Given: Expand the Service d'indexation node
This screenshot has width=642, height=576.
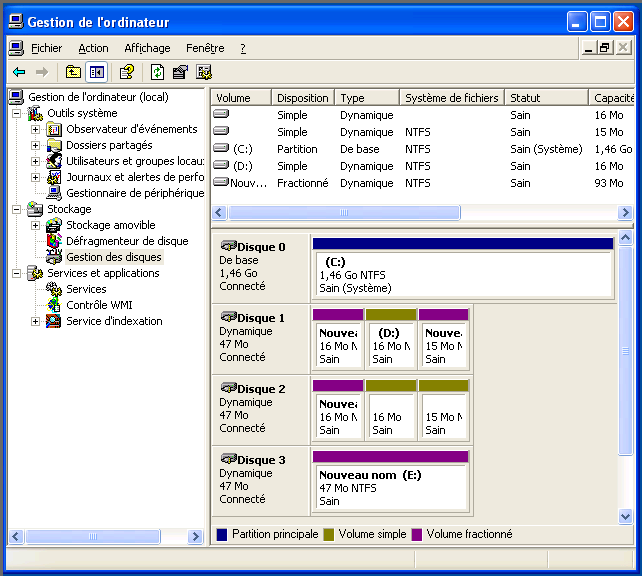Looking at the screenshot, I should pyautogui.click(x=35, y=321).
